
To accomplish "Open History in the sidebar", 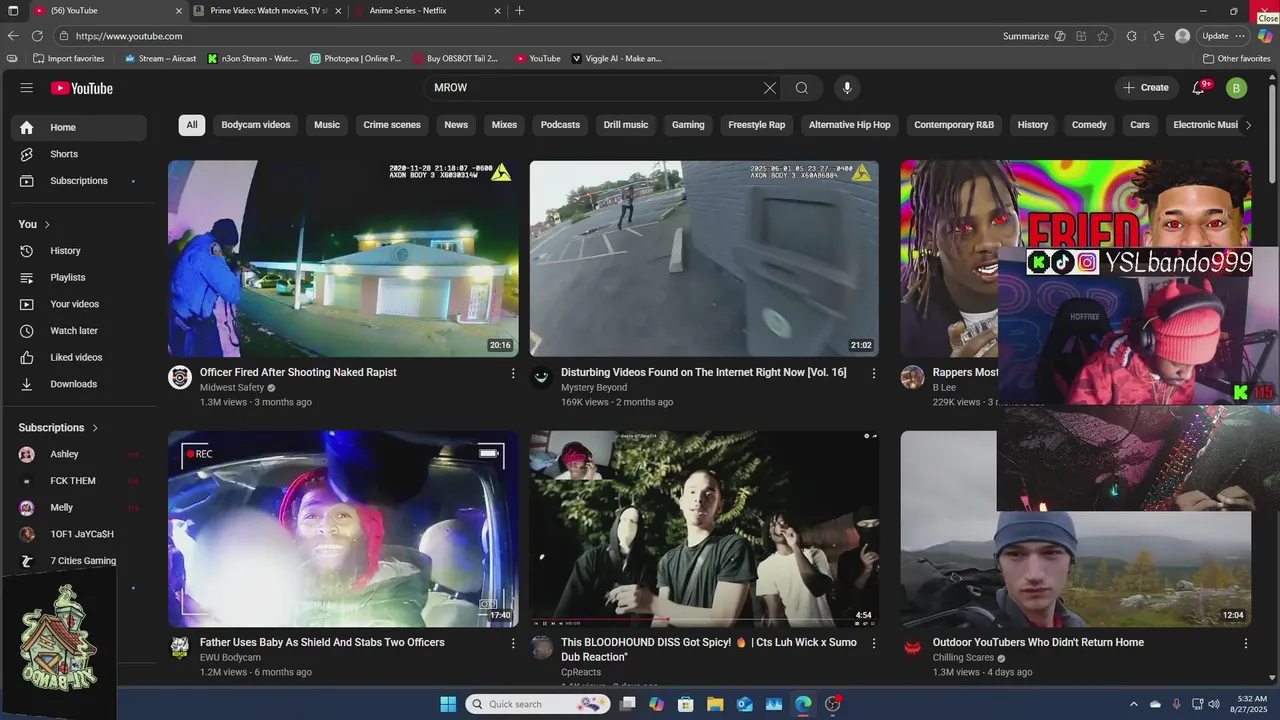I will click(78, 251).
